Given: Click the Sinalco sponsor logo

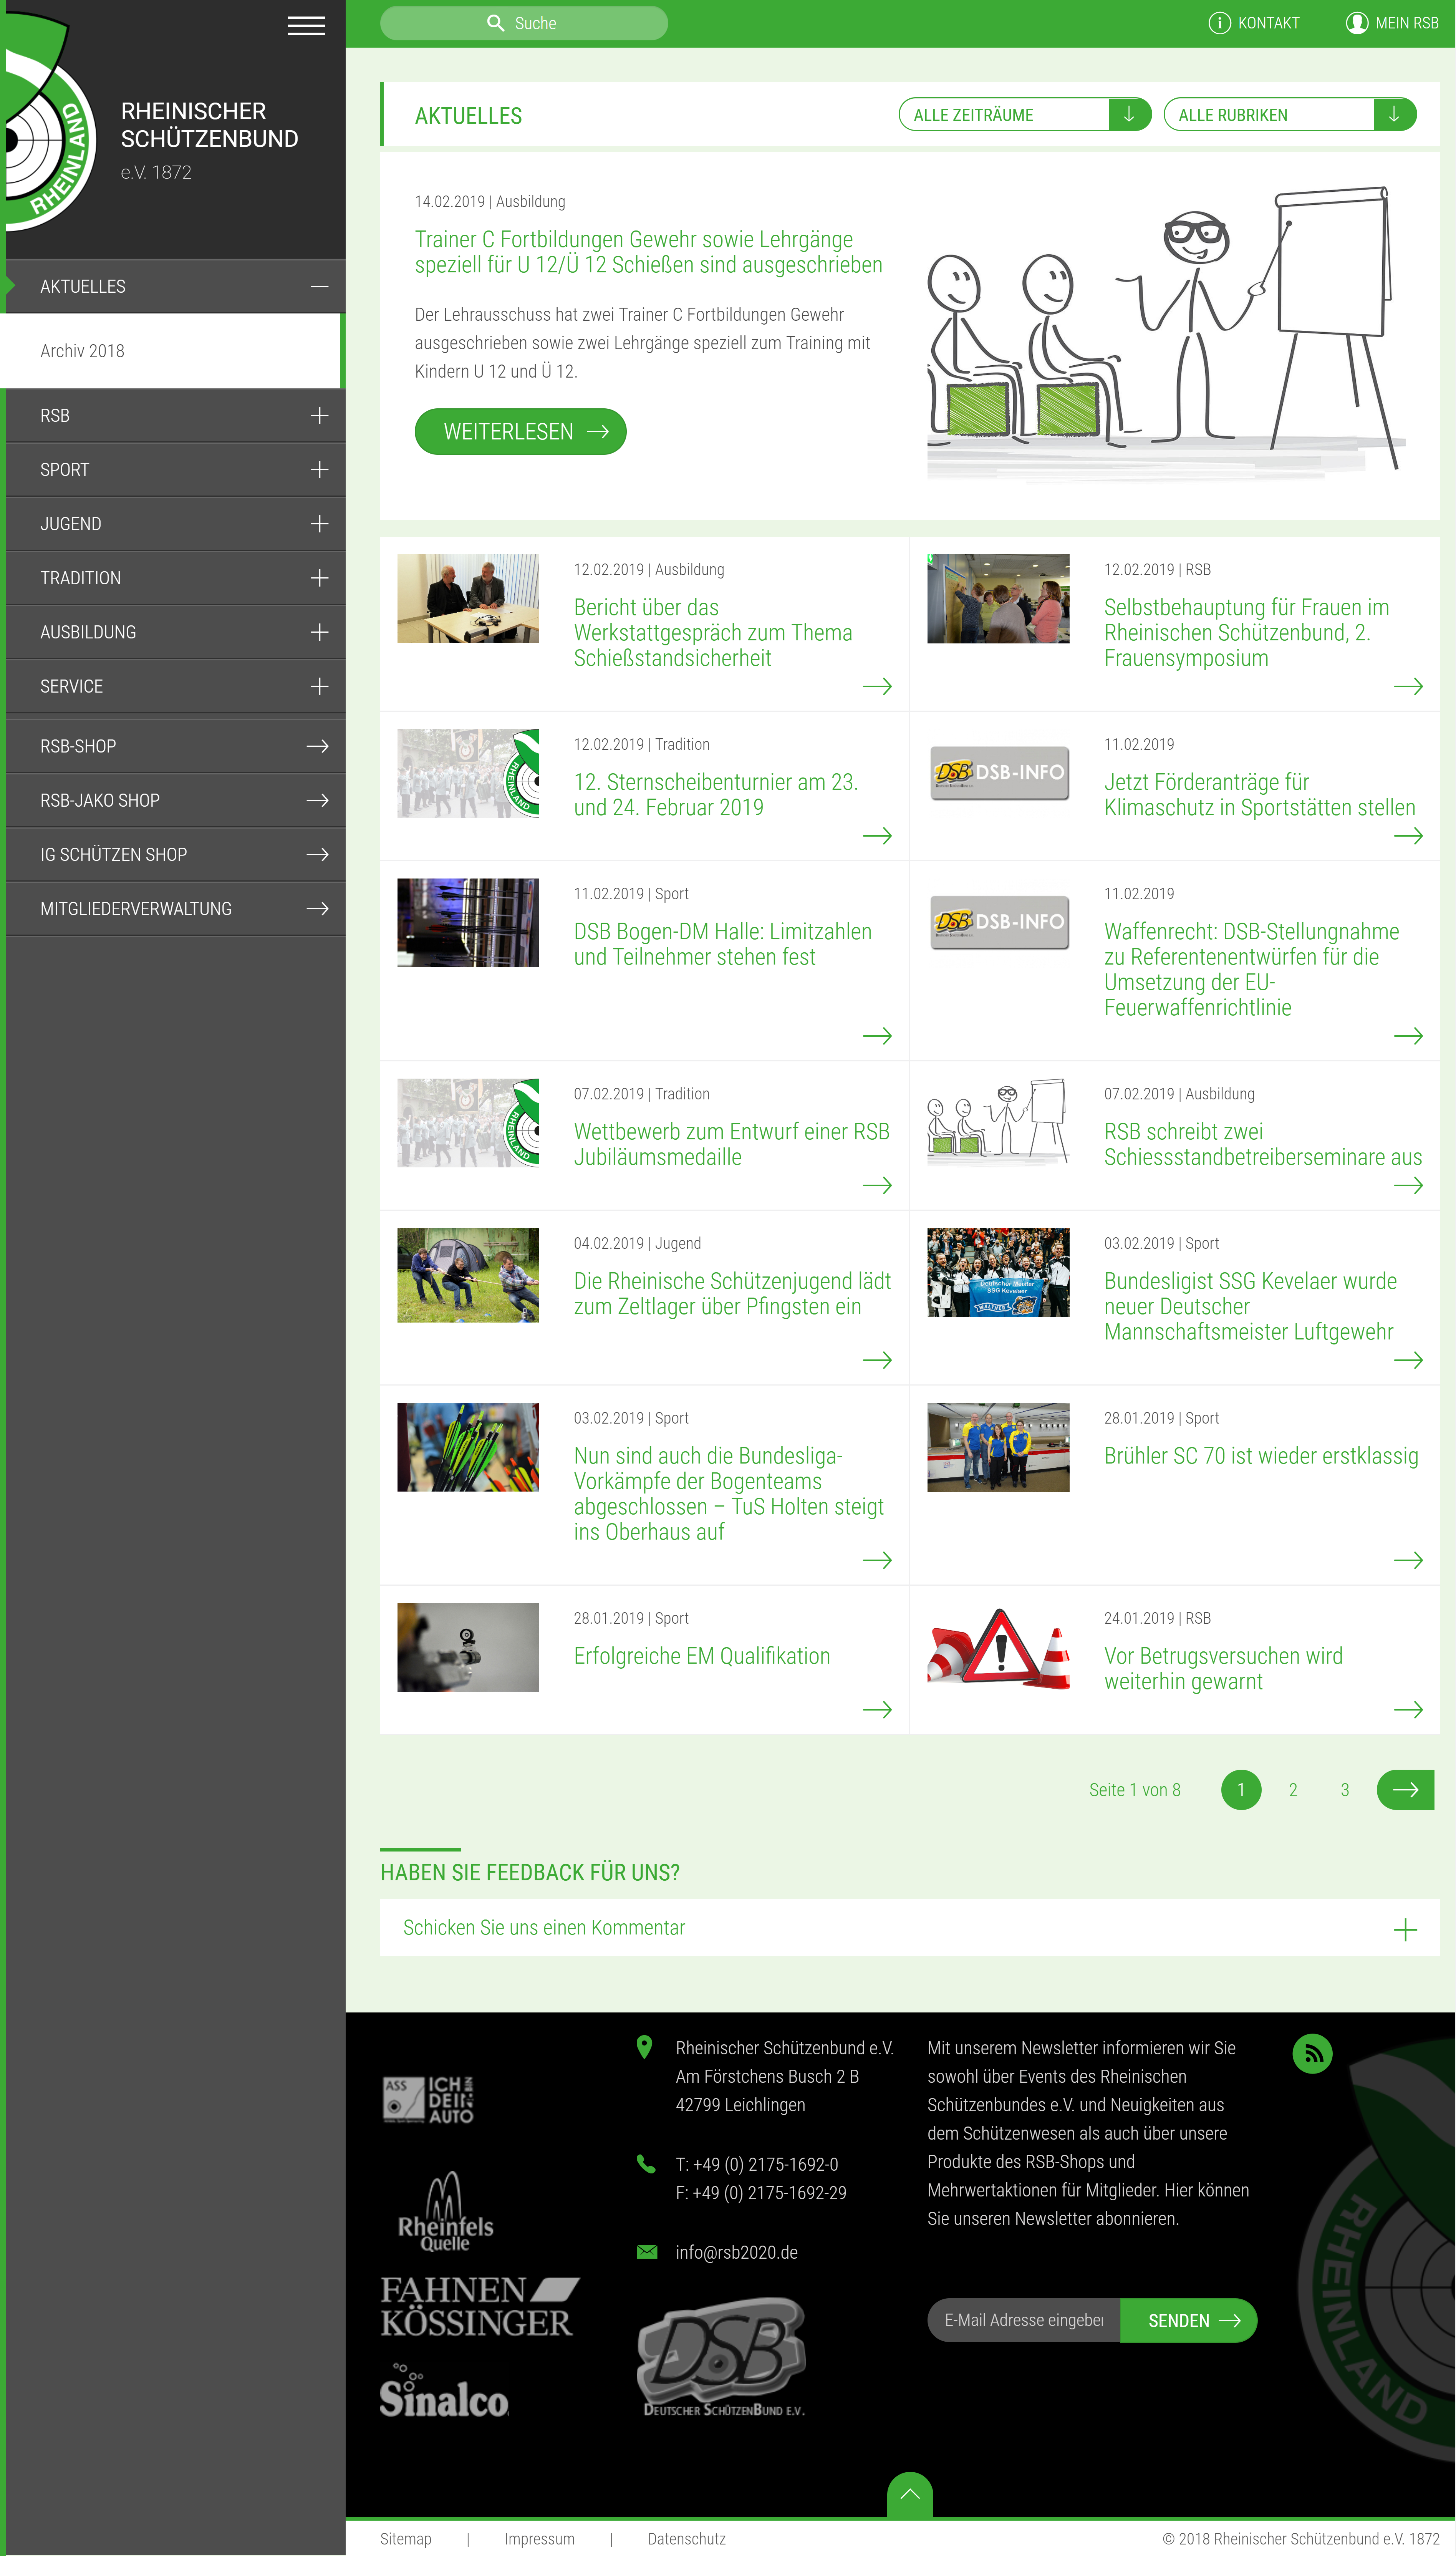Looking at the screenshot, I should coord(444,2391).
